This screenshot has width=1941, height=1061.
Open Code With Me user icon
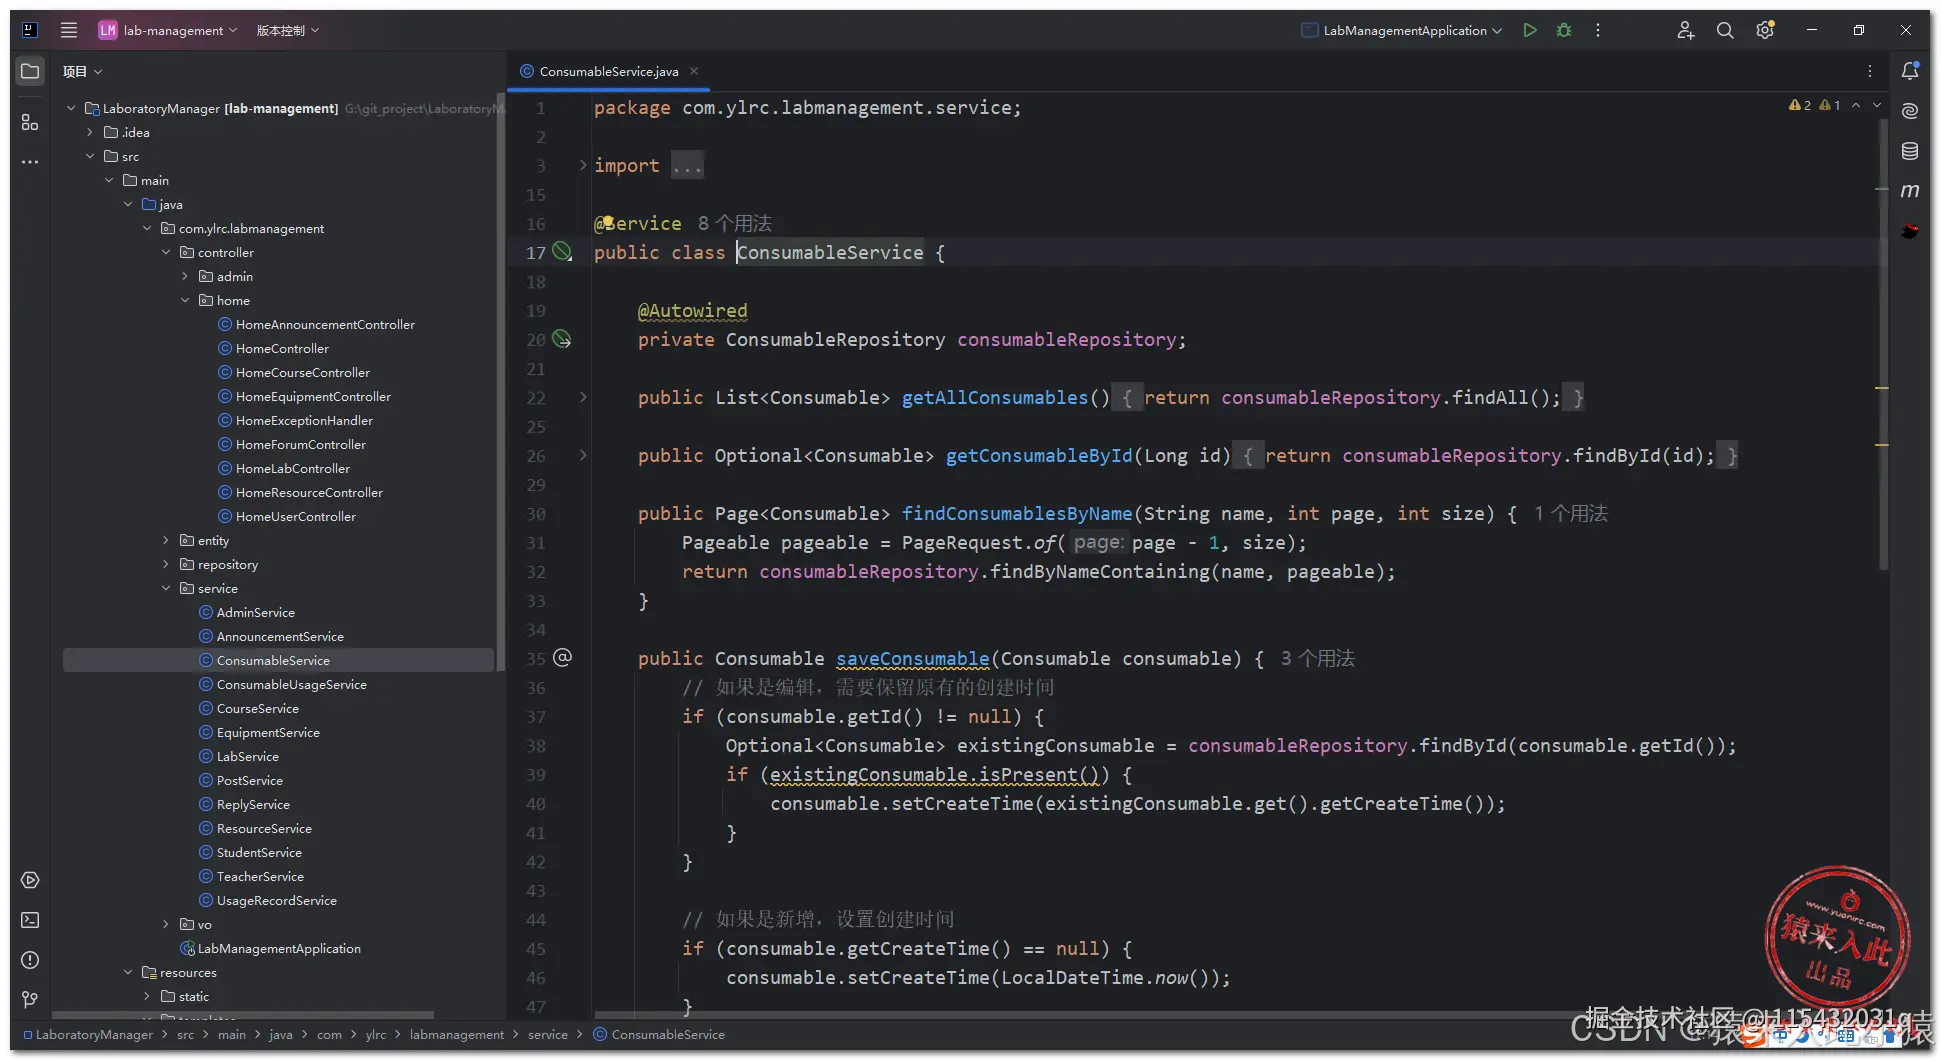(x=1685, y=30)
